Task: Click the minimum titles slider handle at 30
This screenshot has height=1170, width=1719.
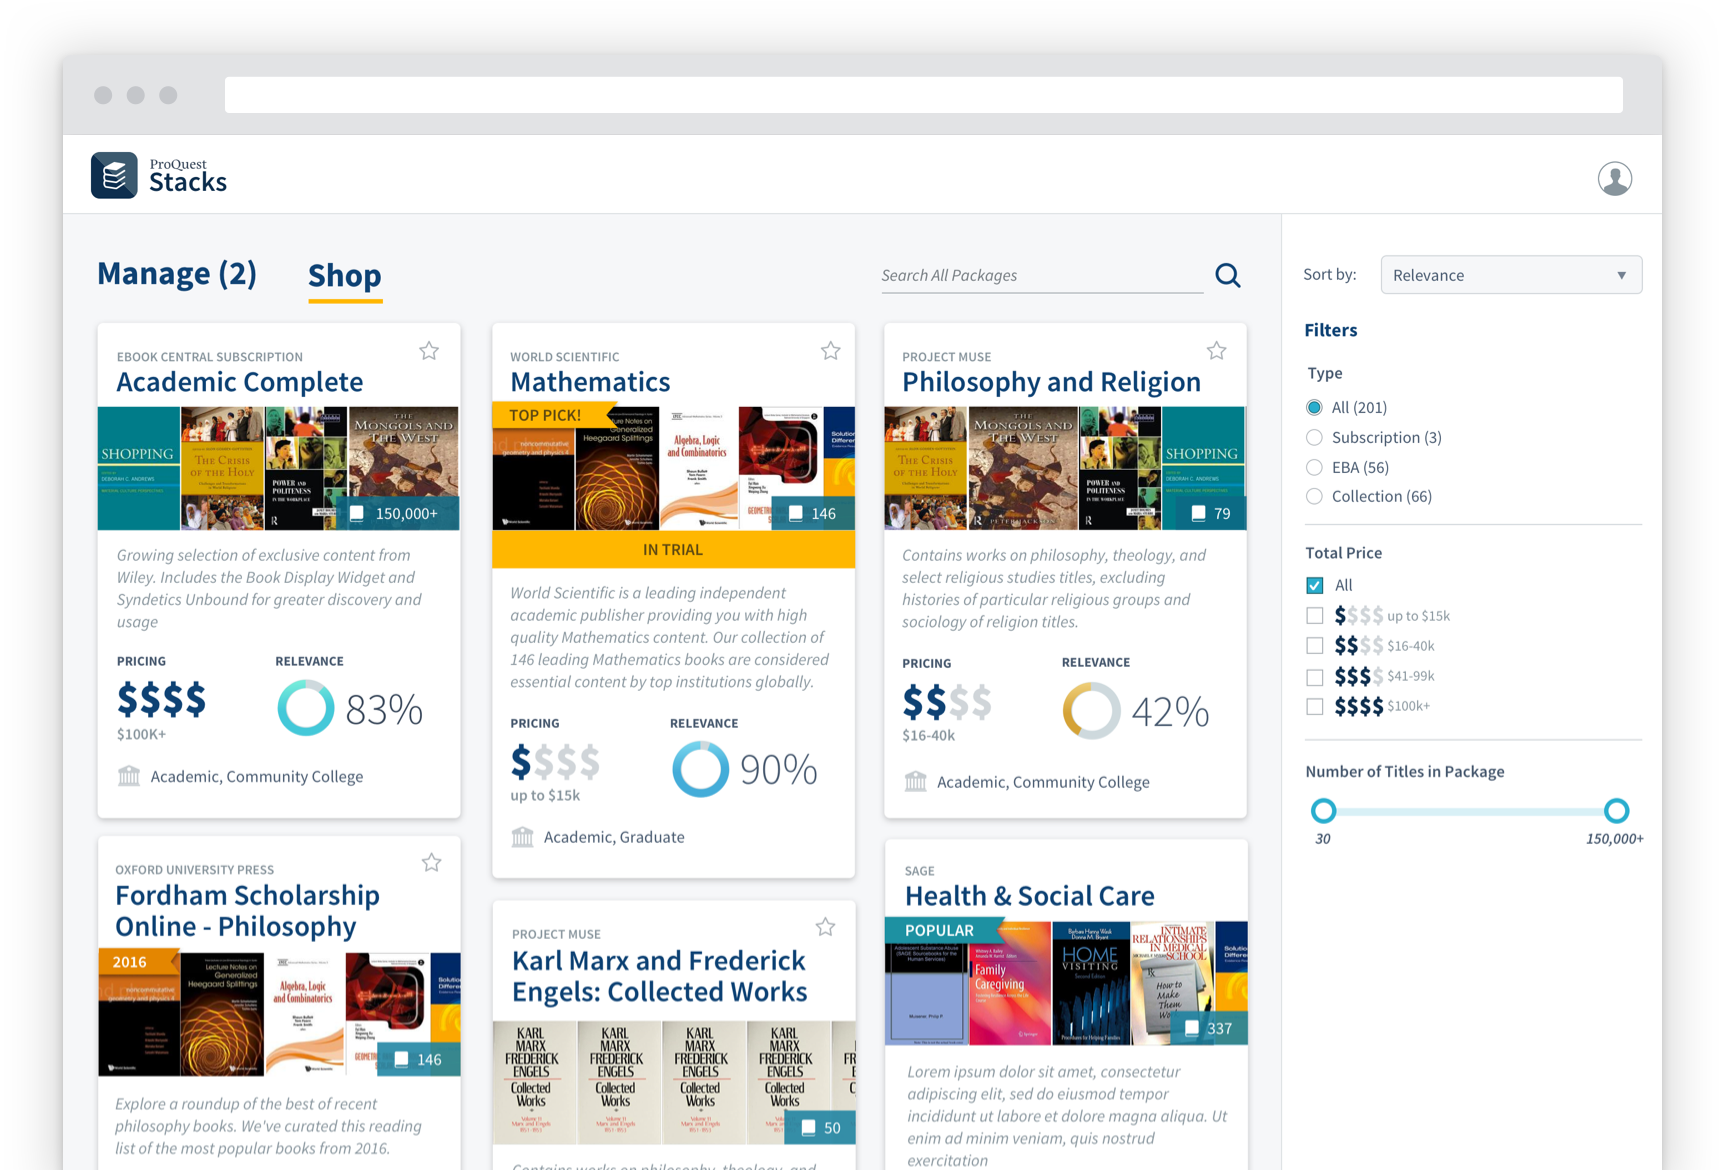Action: click(1323, 811)
